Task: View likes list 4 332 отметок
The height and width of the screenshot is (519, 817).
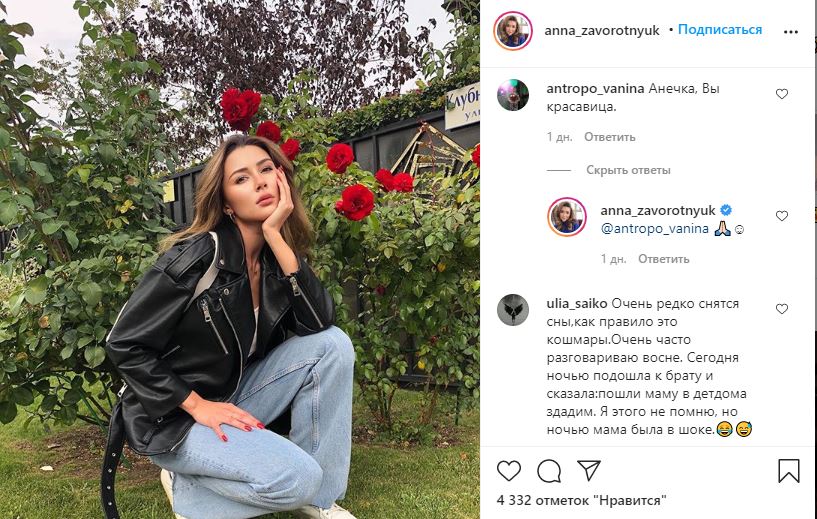Action: (581, 500)
